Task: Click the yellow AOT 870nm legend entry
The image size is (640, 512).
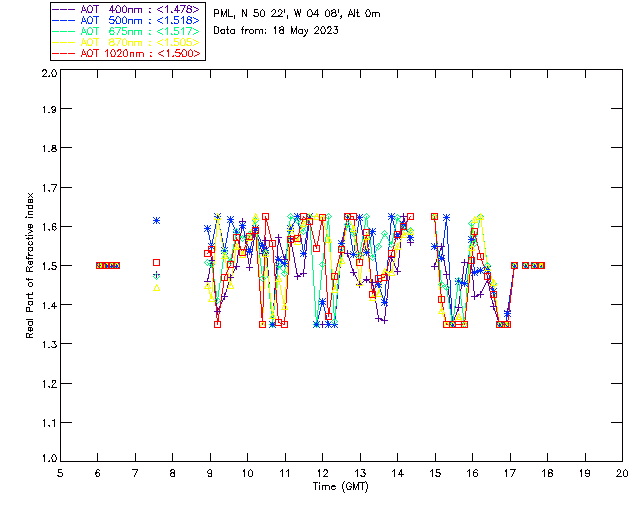Action: coord(126,42)
